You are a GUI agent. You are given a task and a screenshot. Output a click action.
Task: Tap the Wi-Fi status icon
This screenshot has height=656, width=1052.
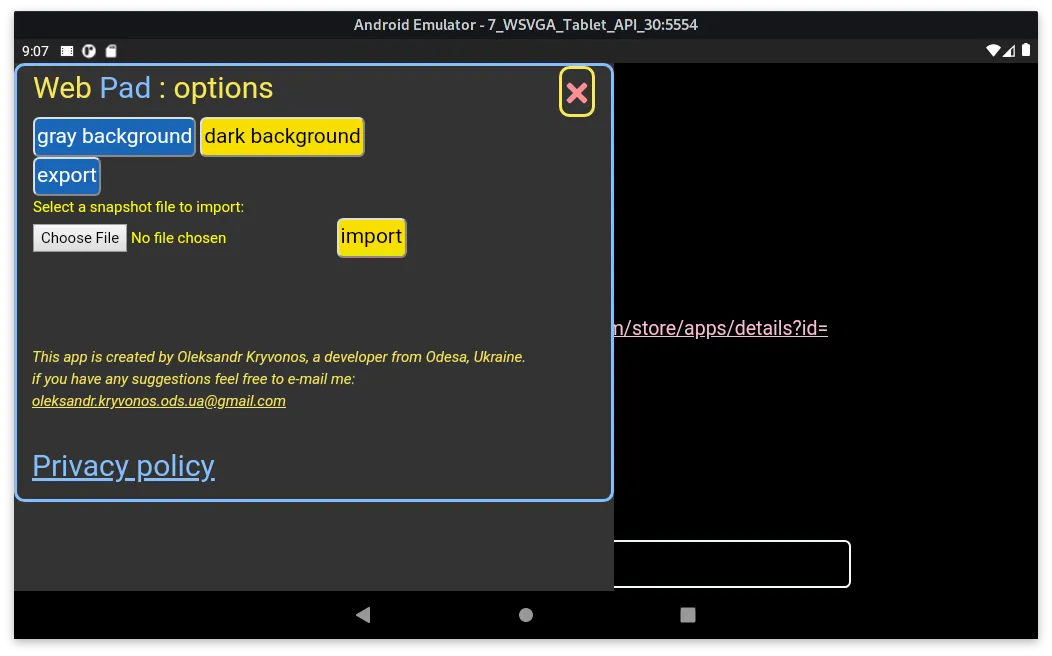pyautogui.click(x=993, y=51)
